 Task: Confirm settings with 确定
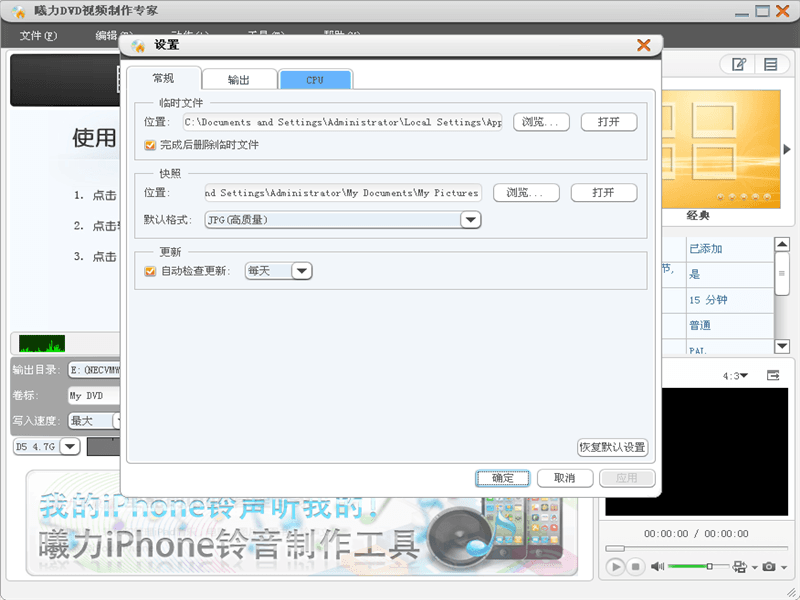pyautogui.click(x=503, y=478)
